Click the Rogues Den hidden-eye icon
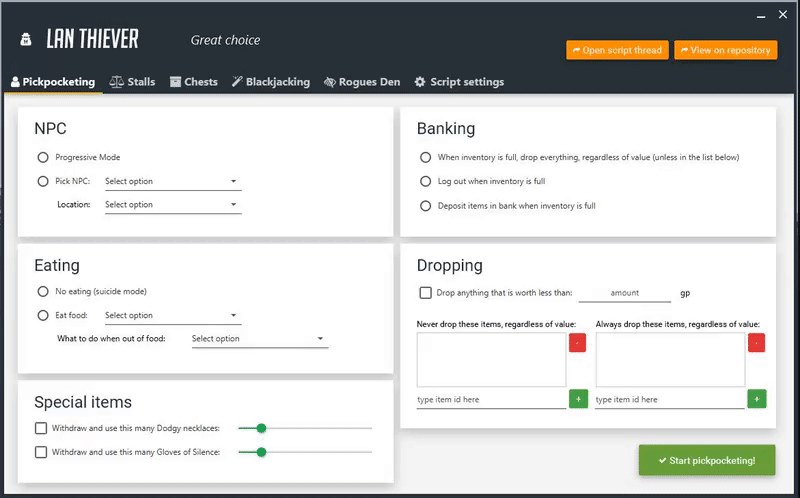800x498 pixels. tap(330, 82)
